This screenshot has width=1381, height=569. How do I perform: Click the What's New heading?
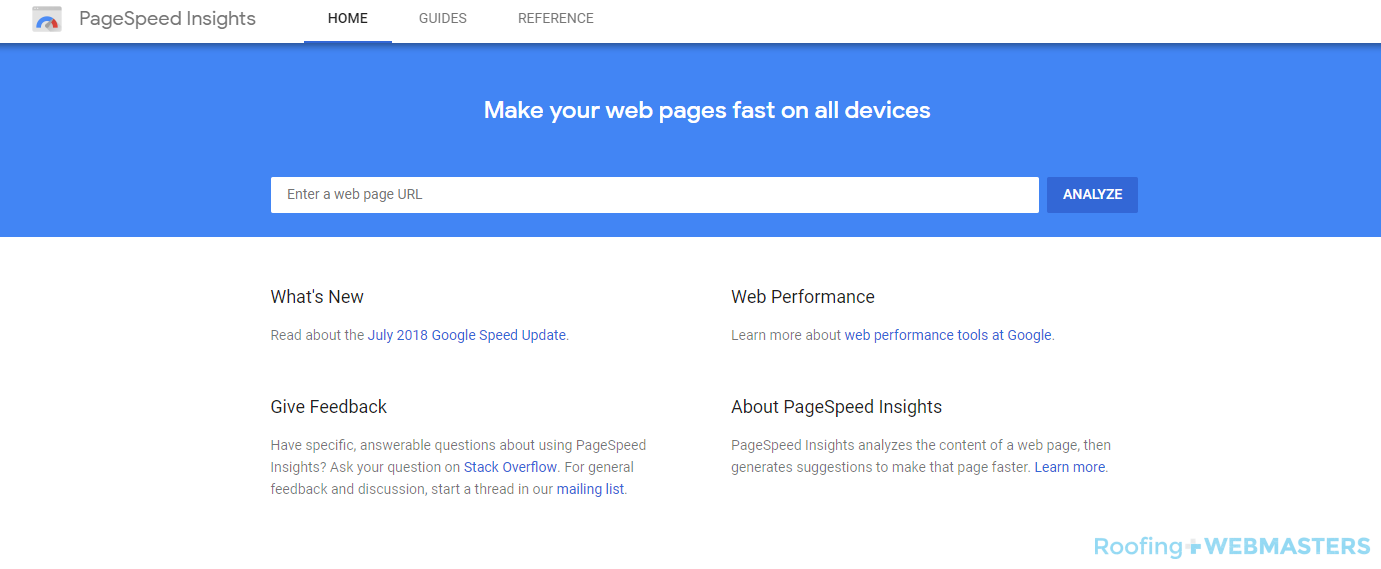[317, 297]
